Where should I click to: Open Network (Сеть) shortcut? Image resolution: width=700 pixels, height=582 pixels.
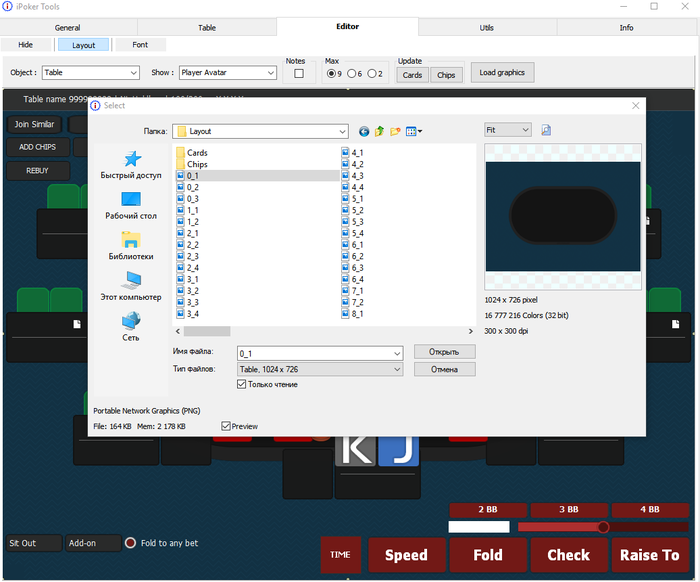coord(131,327)
